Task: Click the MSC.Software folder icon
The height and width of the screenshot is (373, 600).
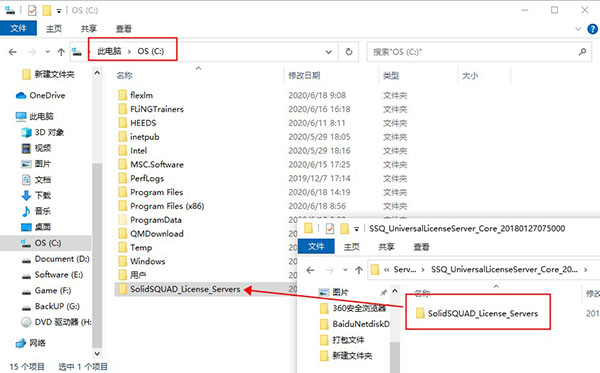Action: pyautogui.click(x=122, y=165)
